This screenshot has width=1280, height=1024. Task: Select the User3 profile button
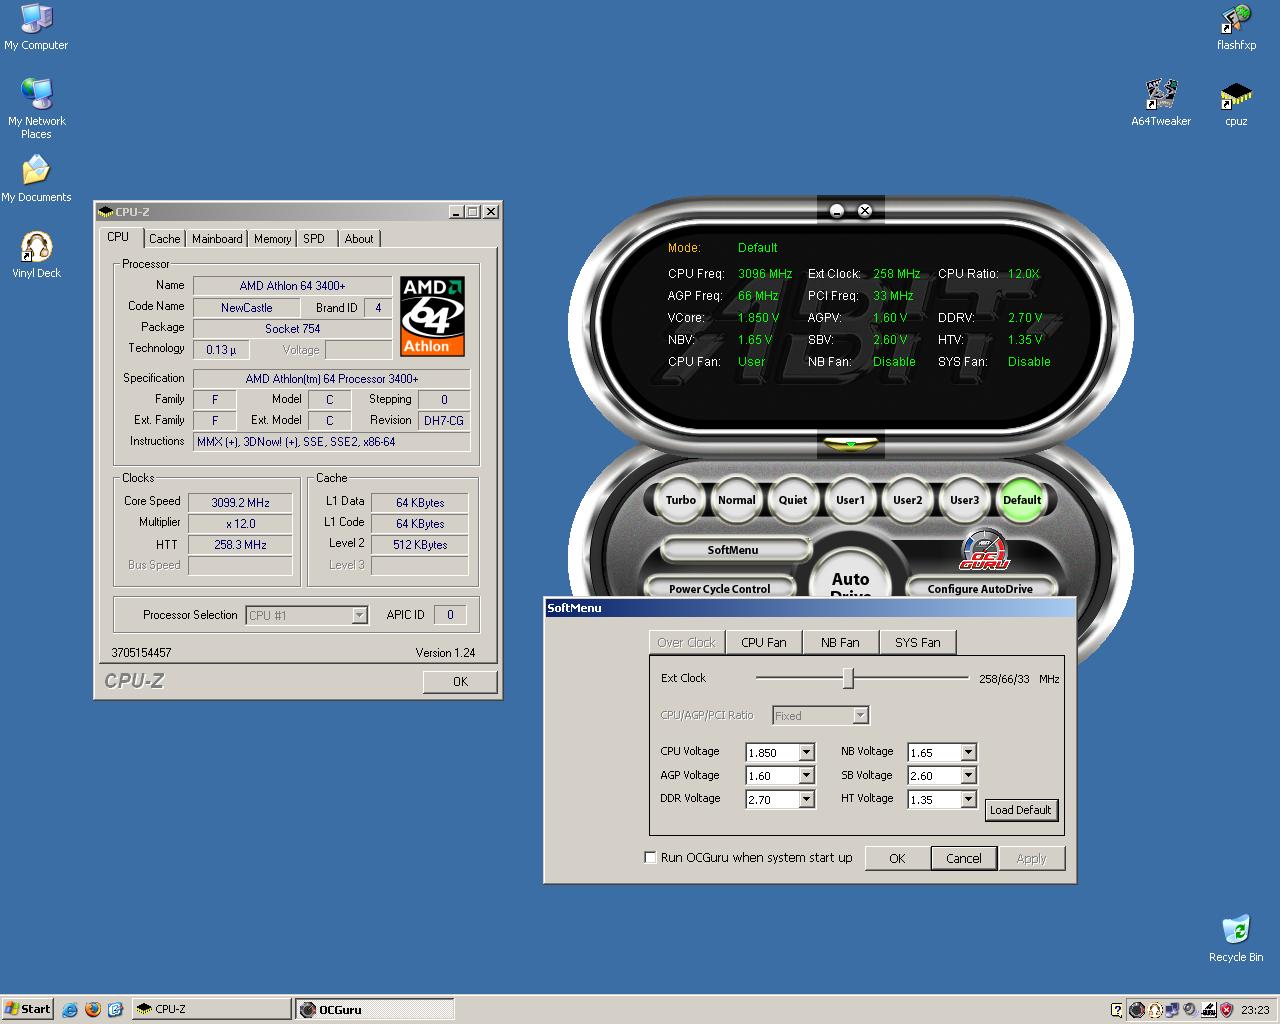(965, 500)
